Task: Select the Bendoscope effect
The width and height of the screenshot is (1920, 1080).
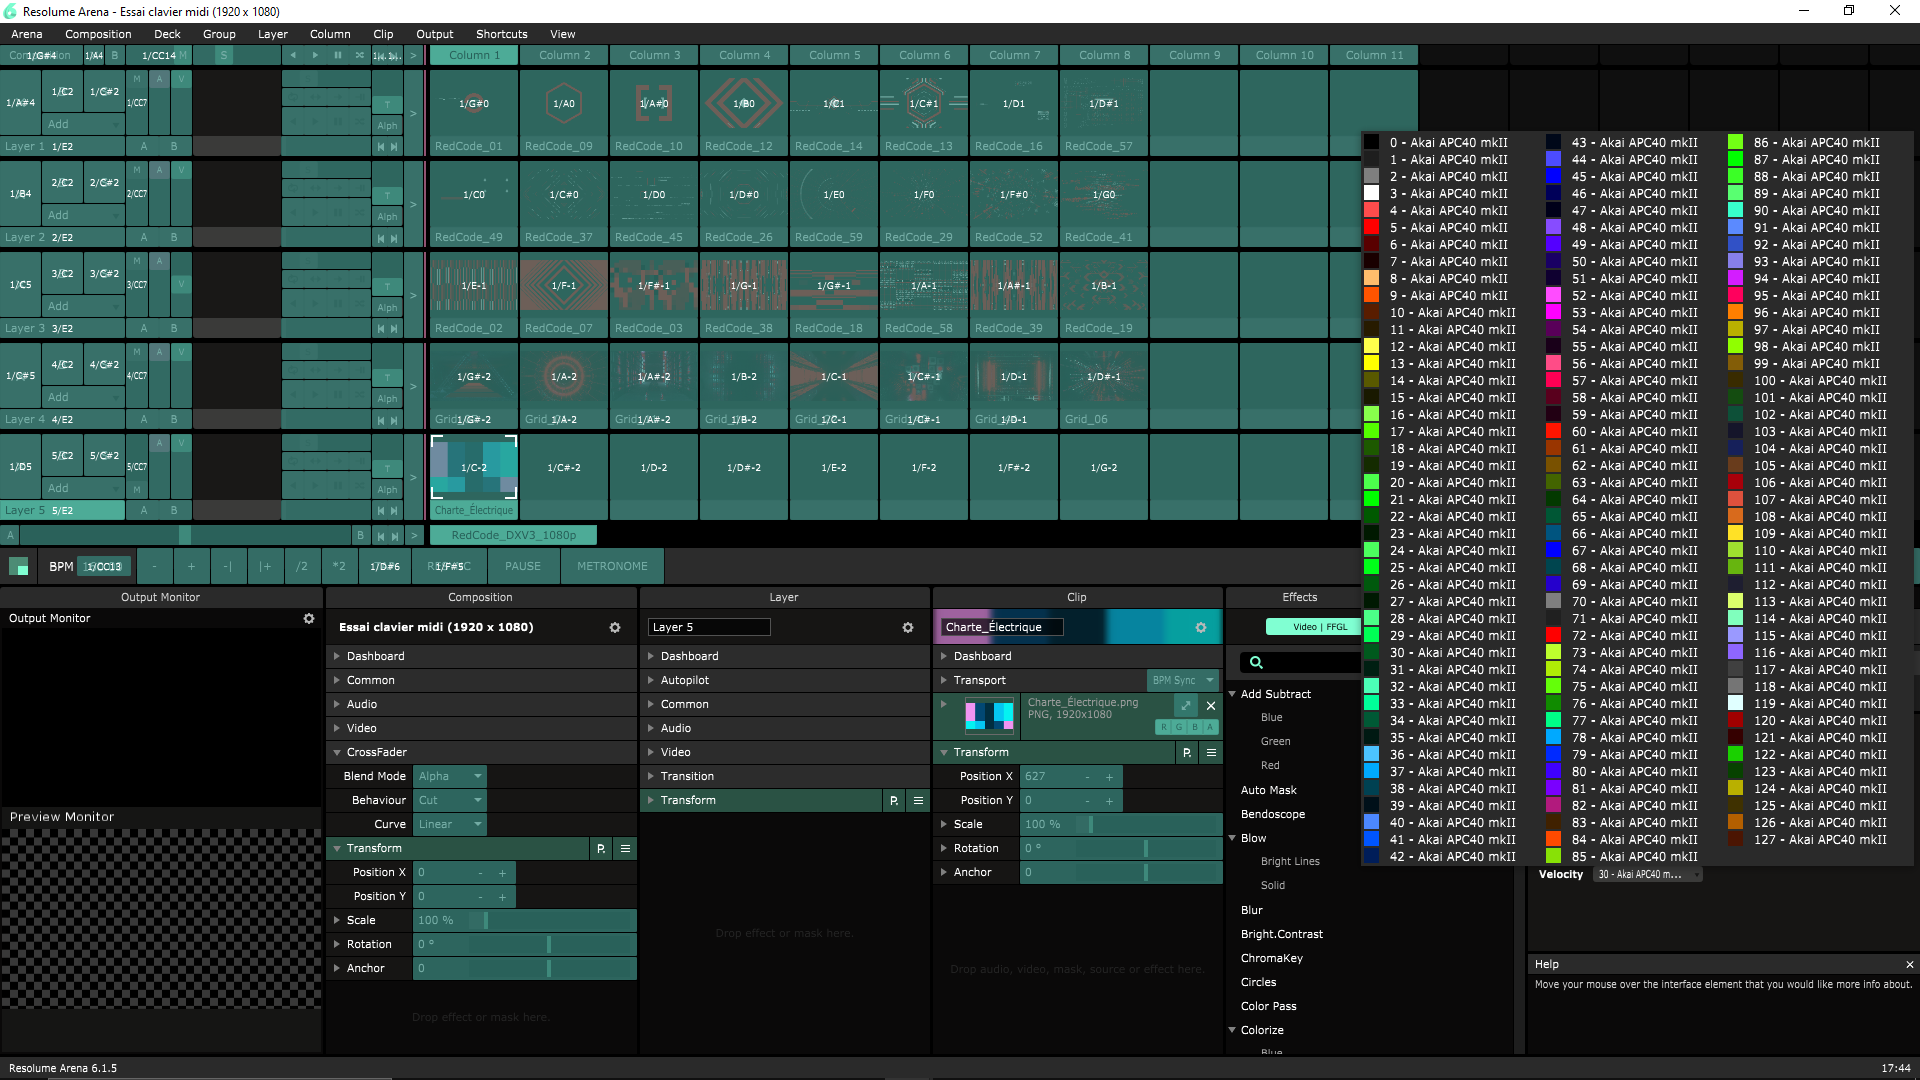Action: [x=1272, y=815]
